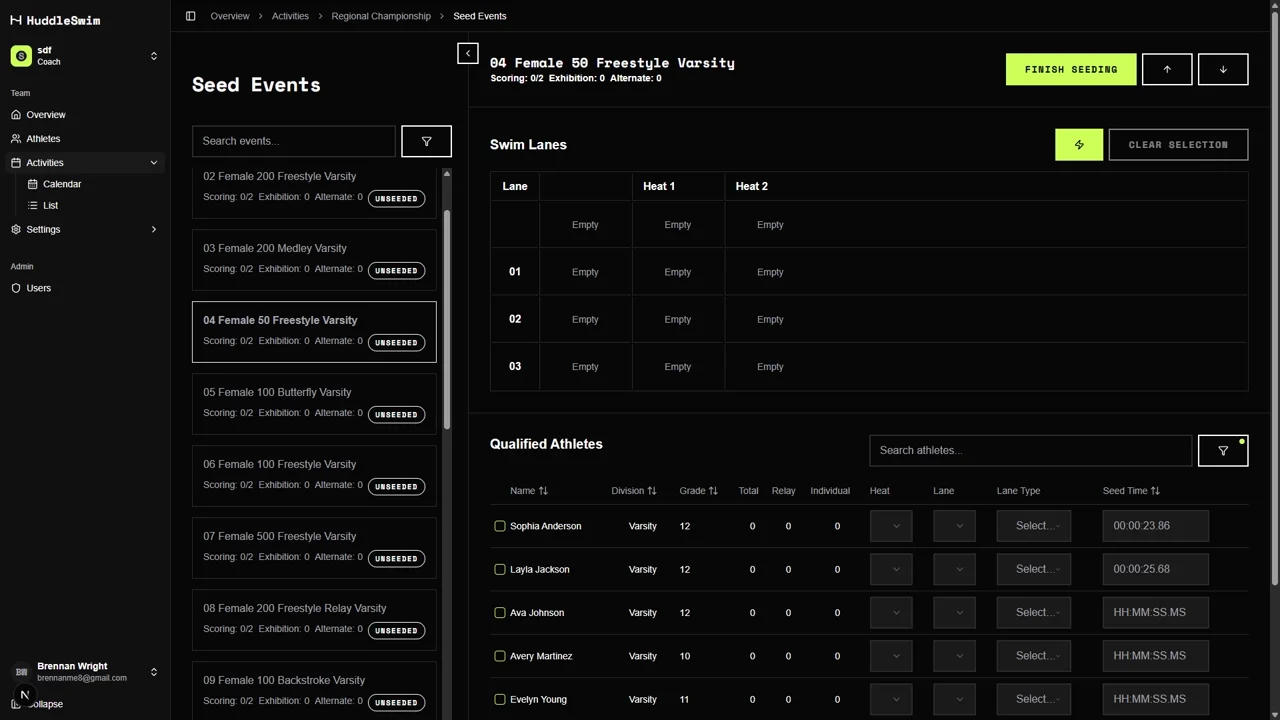Screen dimensions: 1280x720
Task: Open the Lane Type dropdown for Layla Jackson
Action: [x=1034, y=568]
